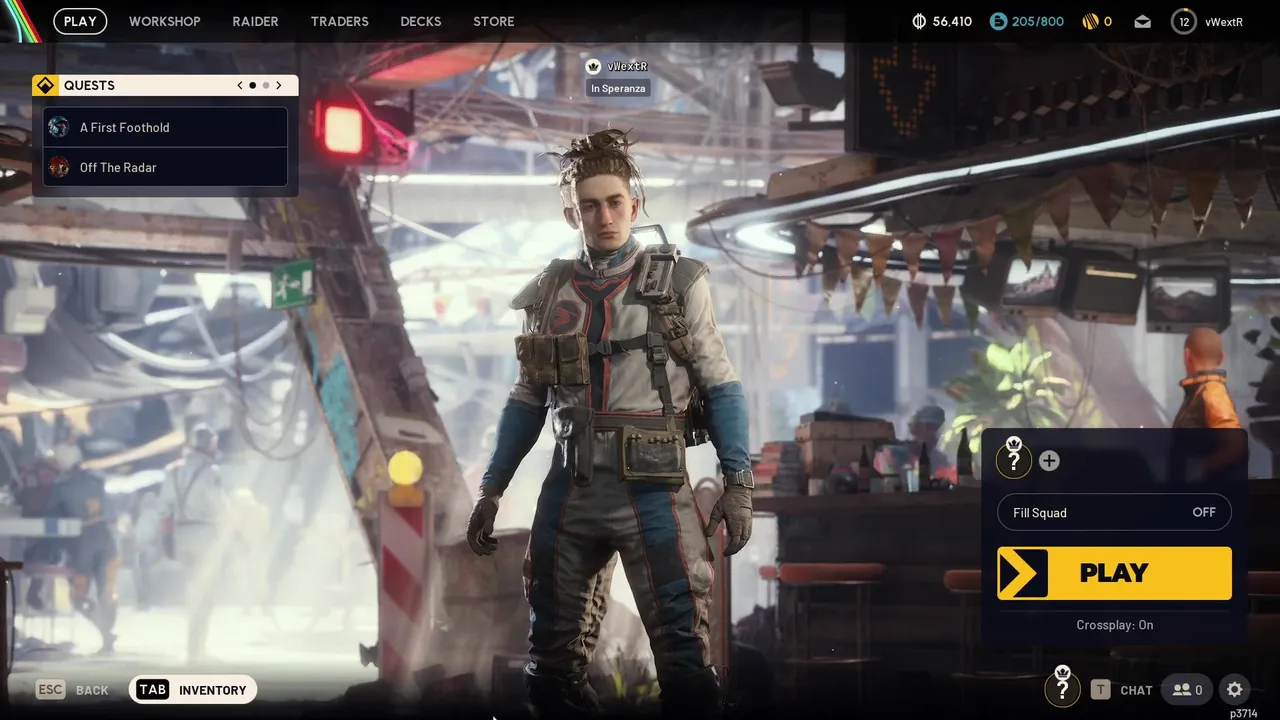Click the crown icon above character
The height and width of the screenshot is (720, 1280).
[593, 66]
